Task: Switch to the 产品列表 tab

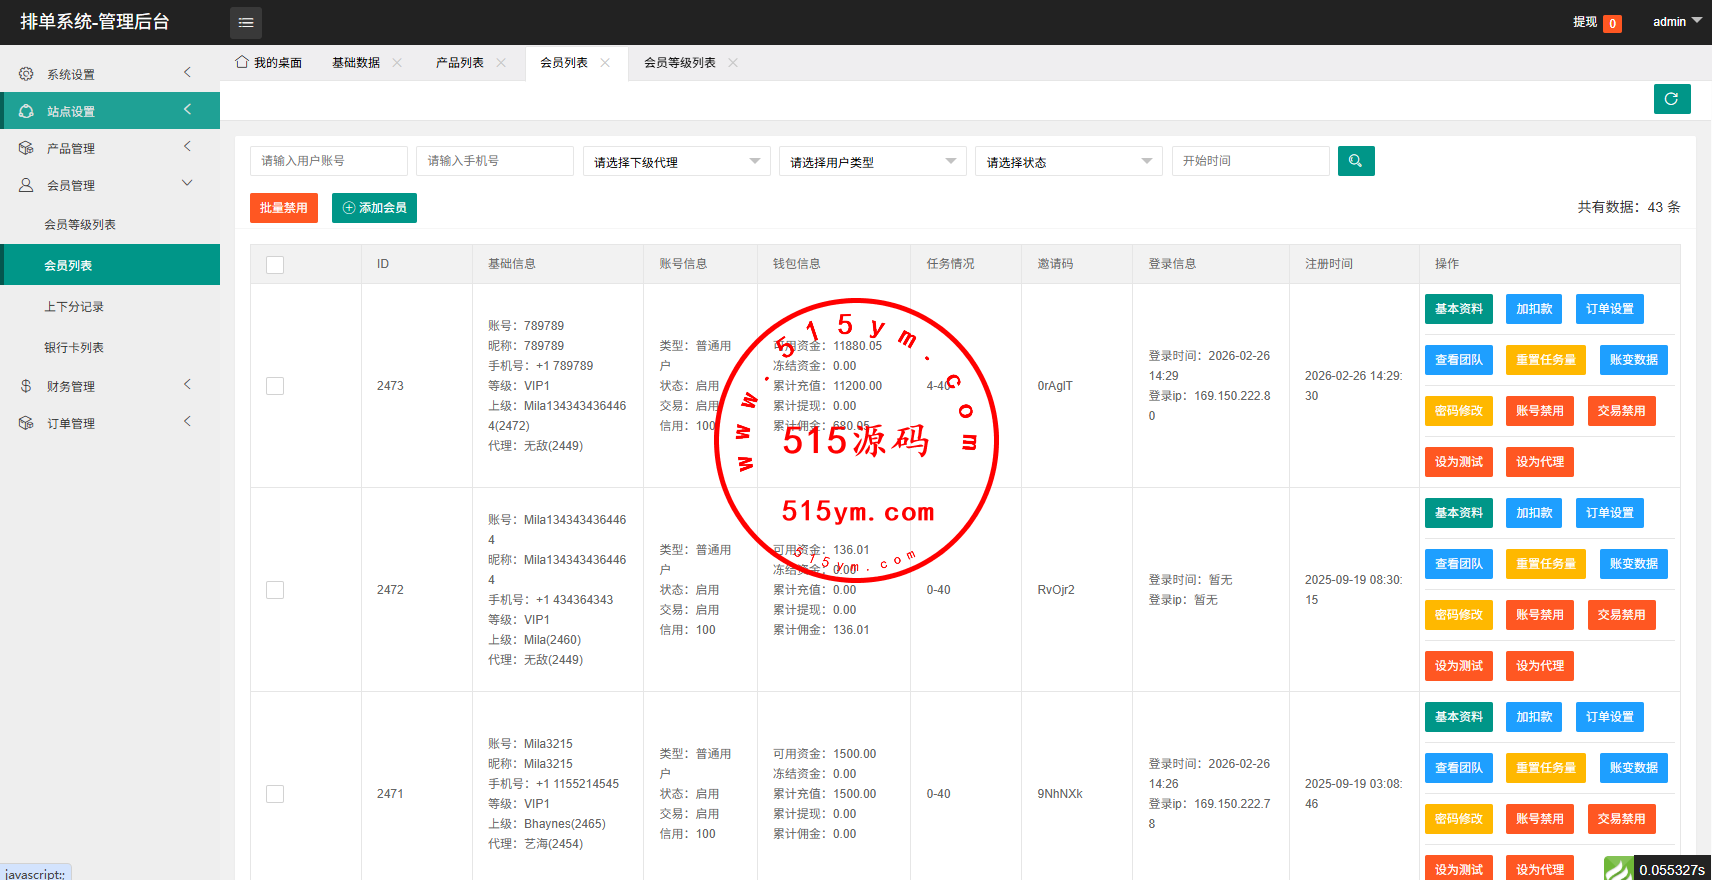Action: click(459, 63)
